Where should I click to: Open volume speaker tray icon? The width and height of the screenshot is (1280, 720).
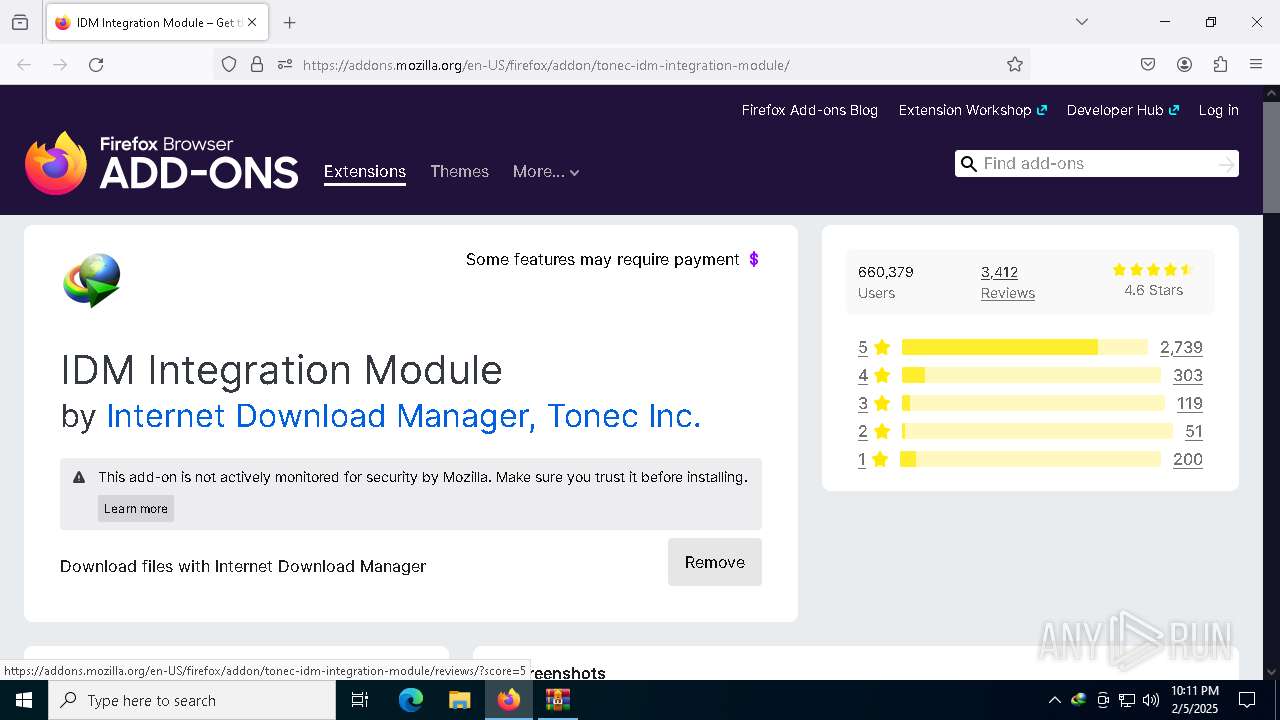pyautogui.click(x=1151, y=700)
